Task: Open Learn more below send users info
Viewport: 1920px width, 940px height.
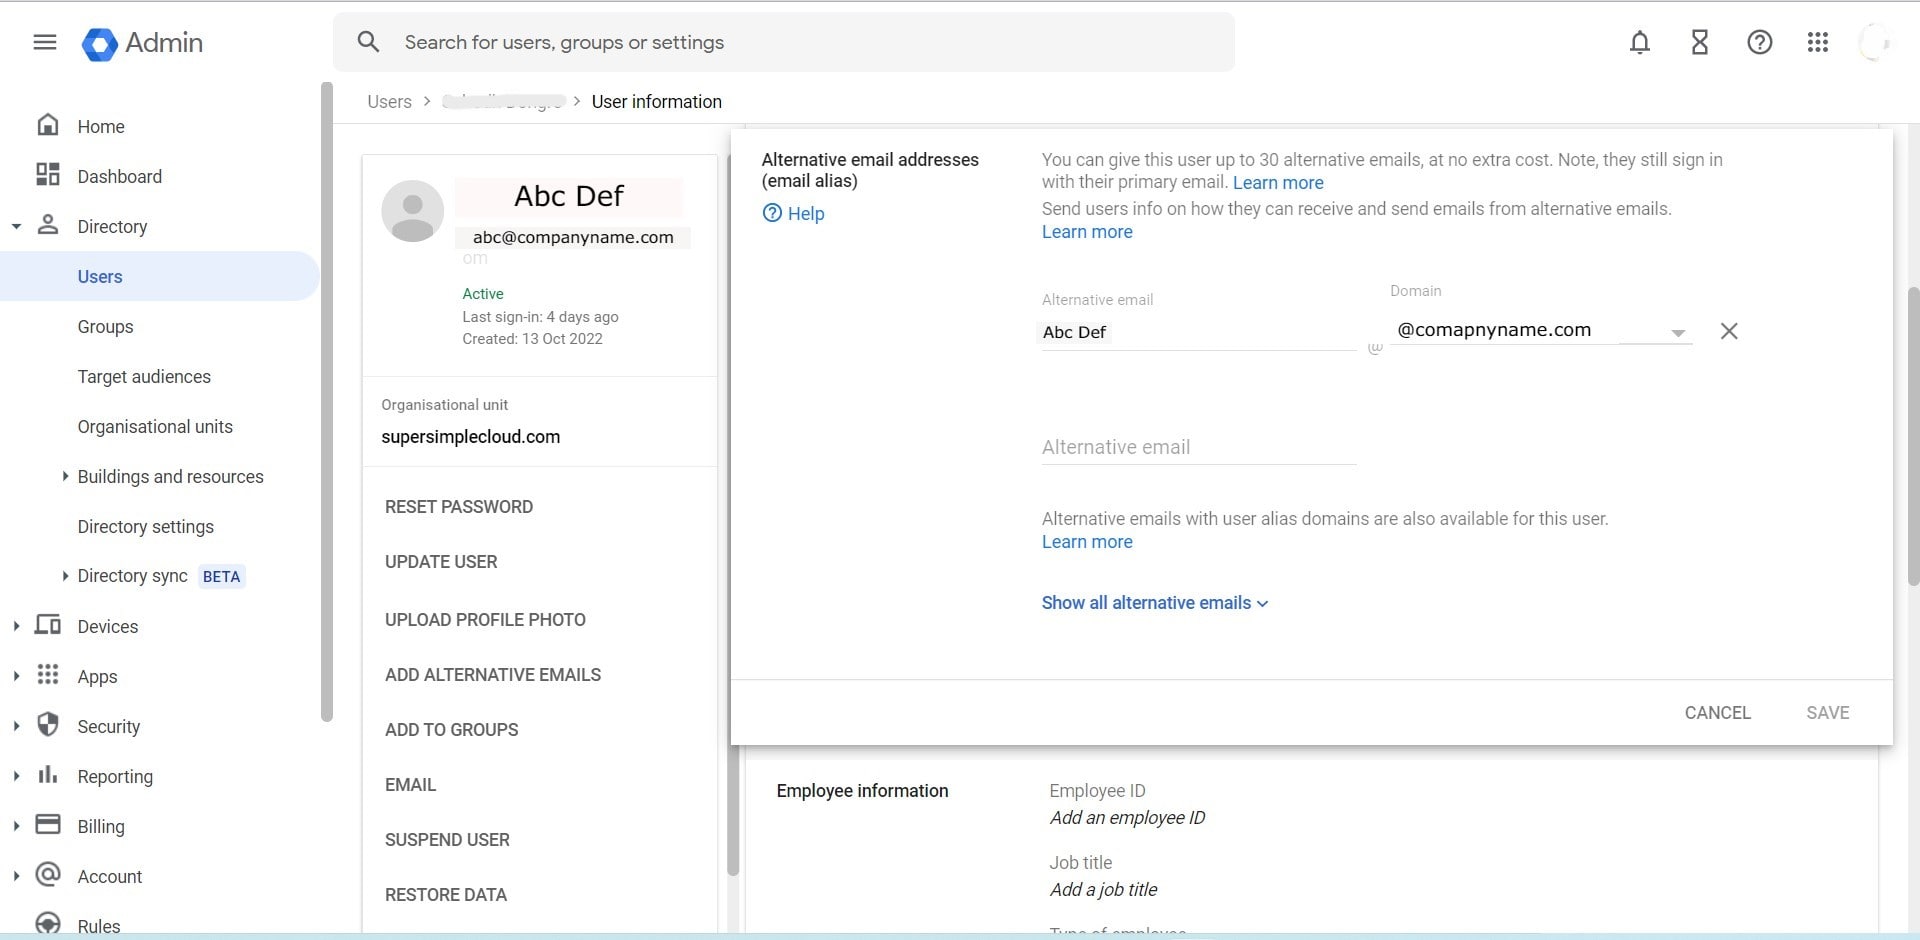Action: (x=1087, y=232)
